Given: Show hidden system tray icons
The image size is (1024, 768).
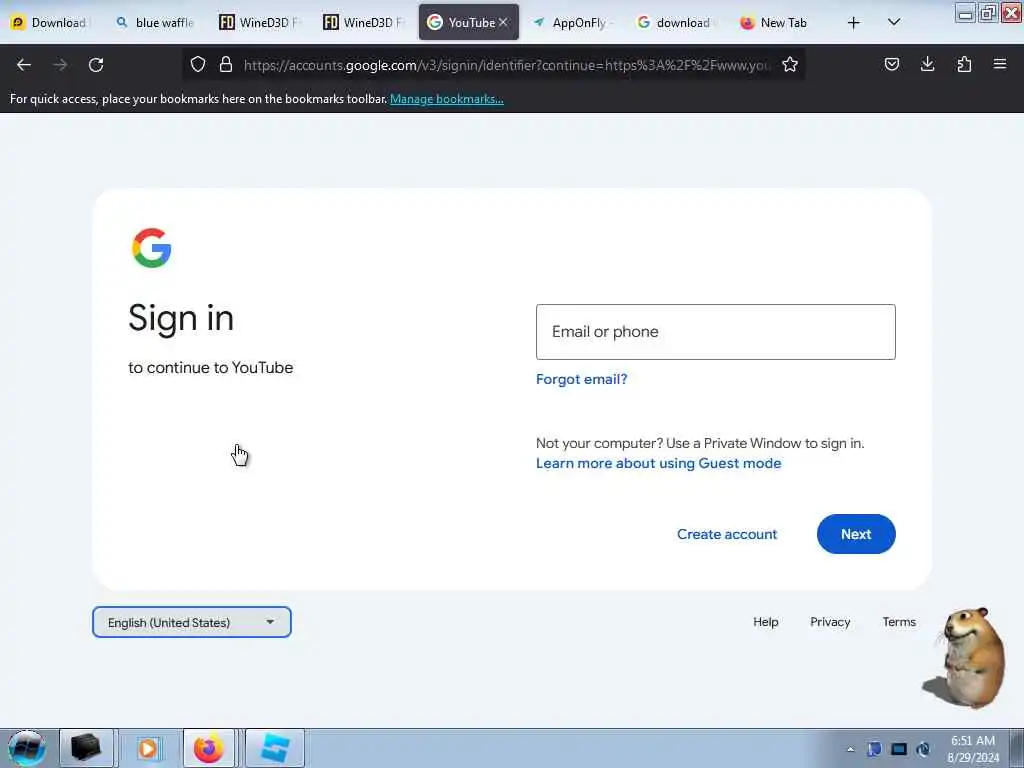Looking at the screenshot, I should (x=850, y=750).
